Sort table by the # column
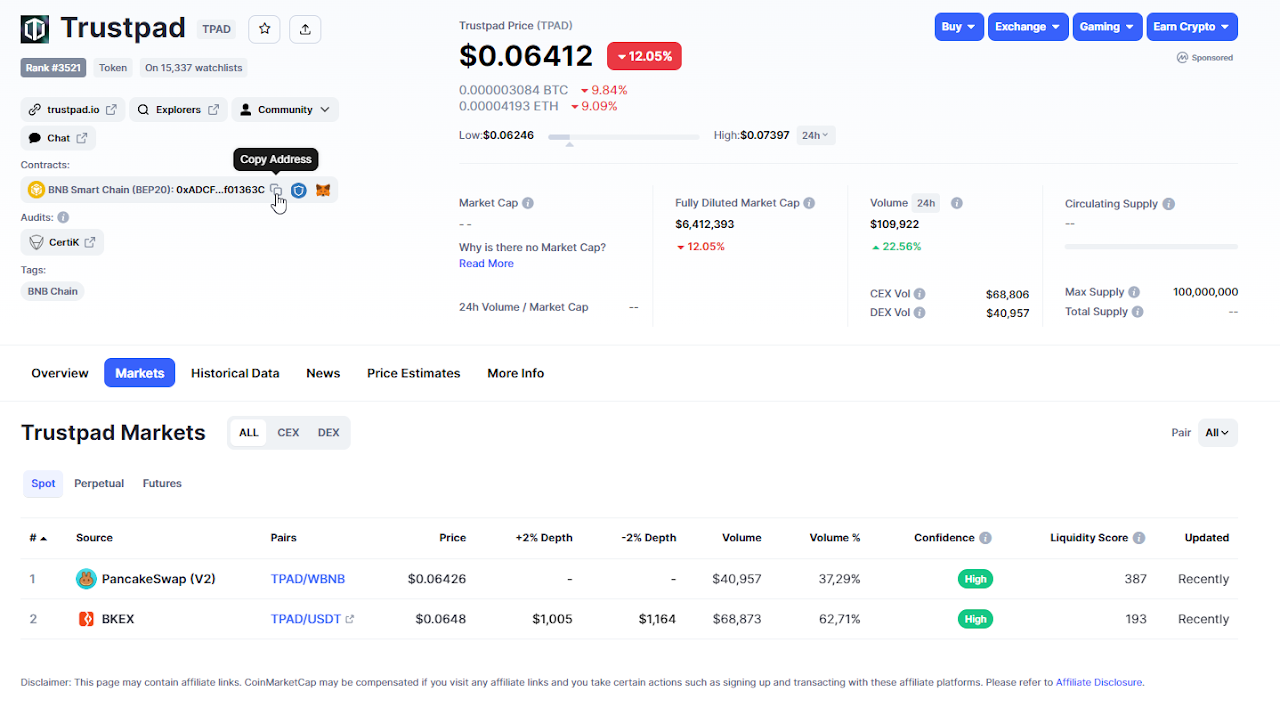The width and height of the screenshot is (1280, 716). click(x=38, y=538)
